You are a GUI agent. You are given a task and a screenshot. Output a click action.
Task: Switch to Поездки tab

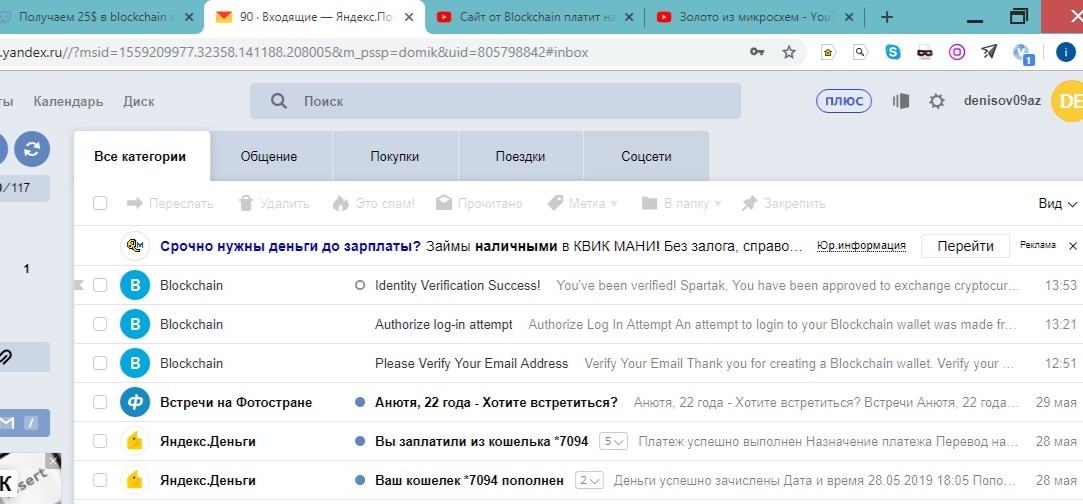(520, 157)
